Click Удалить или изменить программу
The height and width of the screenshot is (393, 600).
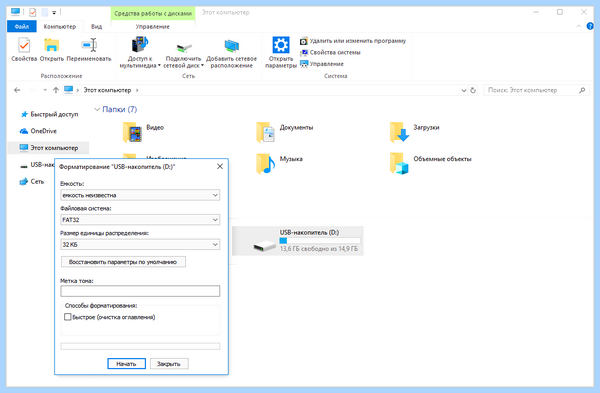353,41
